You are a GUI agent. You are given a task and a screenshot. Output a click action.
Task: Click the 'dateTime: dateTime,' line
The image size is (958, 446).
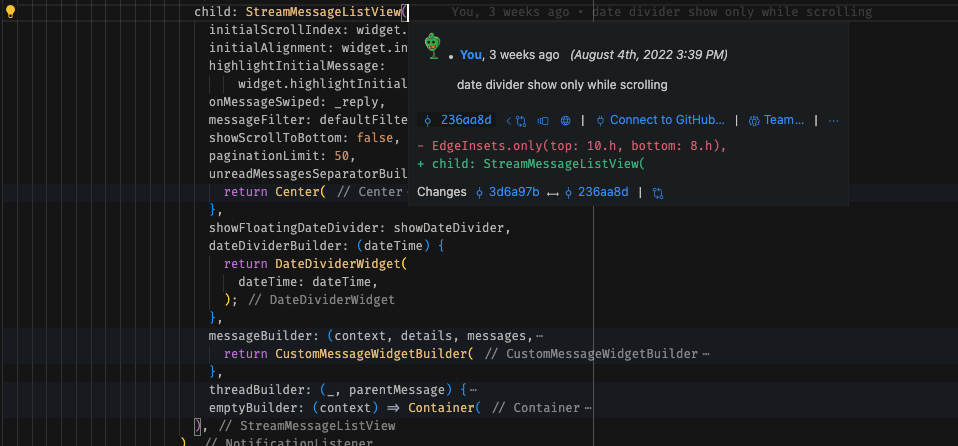coord(308,282)
